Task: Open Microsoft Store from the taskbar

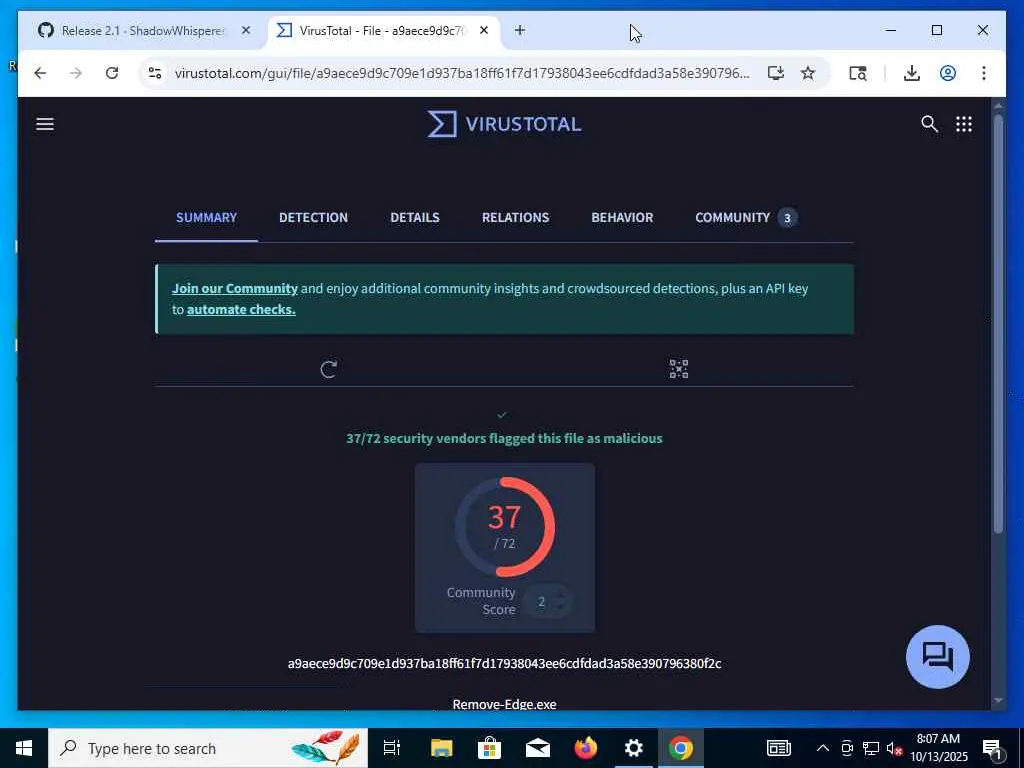Action: [489, 748]
